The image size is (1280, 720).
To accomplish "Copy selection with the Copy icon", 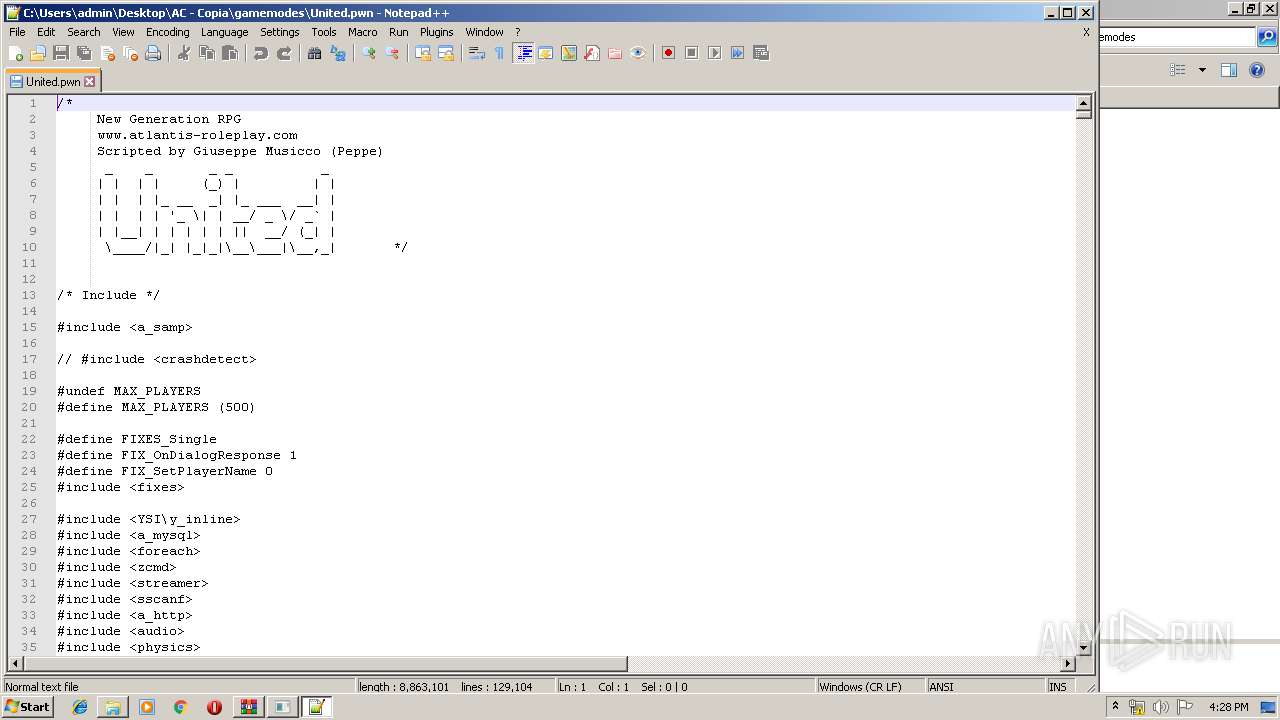I will click(x=207, y=53).
